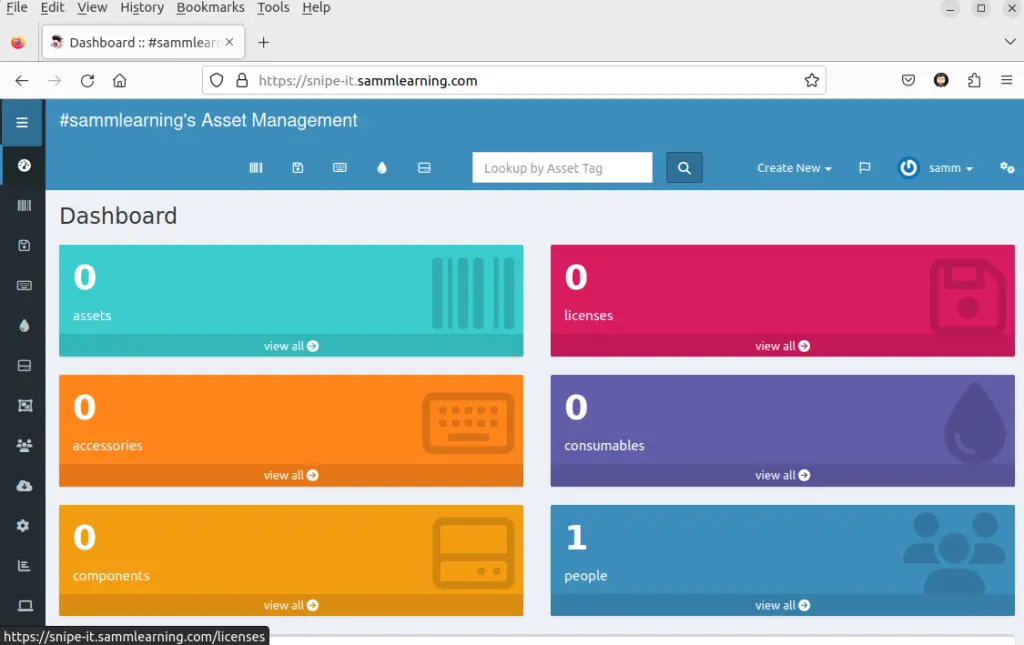Open Predefined Kits sidebar icon
The width and height of the screenshot is (1024, 645).
pos(24,405)
